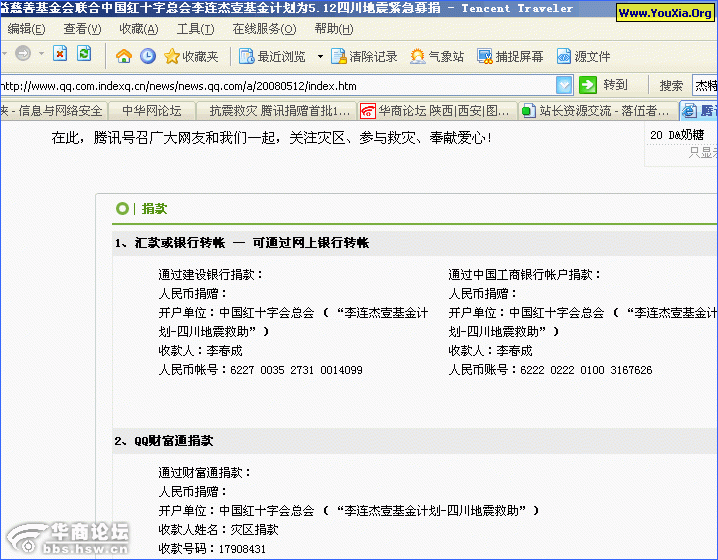Expand the 最近浏览 dropdown arrow

coord(320,56)
